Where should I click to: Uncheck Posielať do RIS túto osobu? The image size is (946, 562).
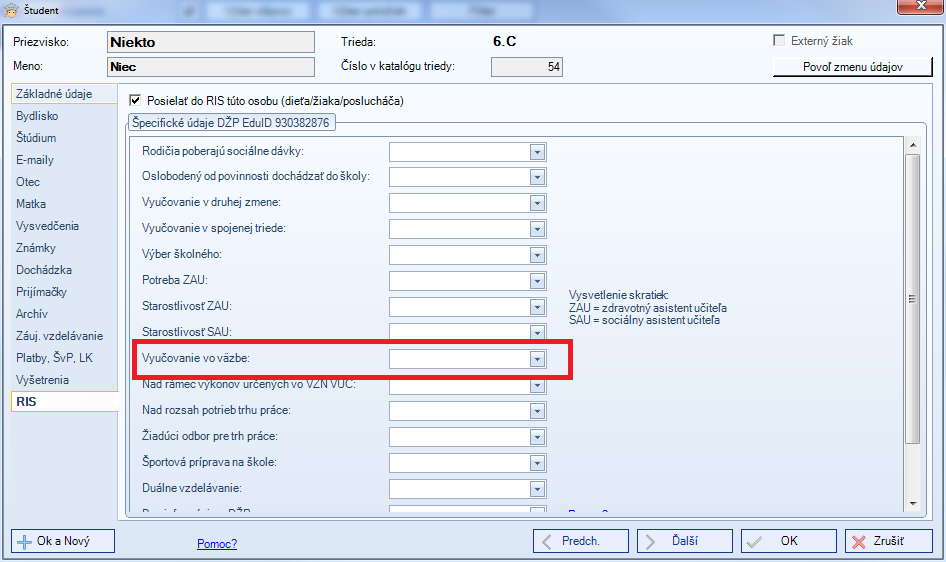coord(136,101)
